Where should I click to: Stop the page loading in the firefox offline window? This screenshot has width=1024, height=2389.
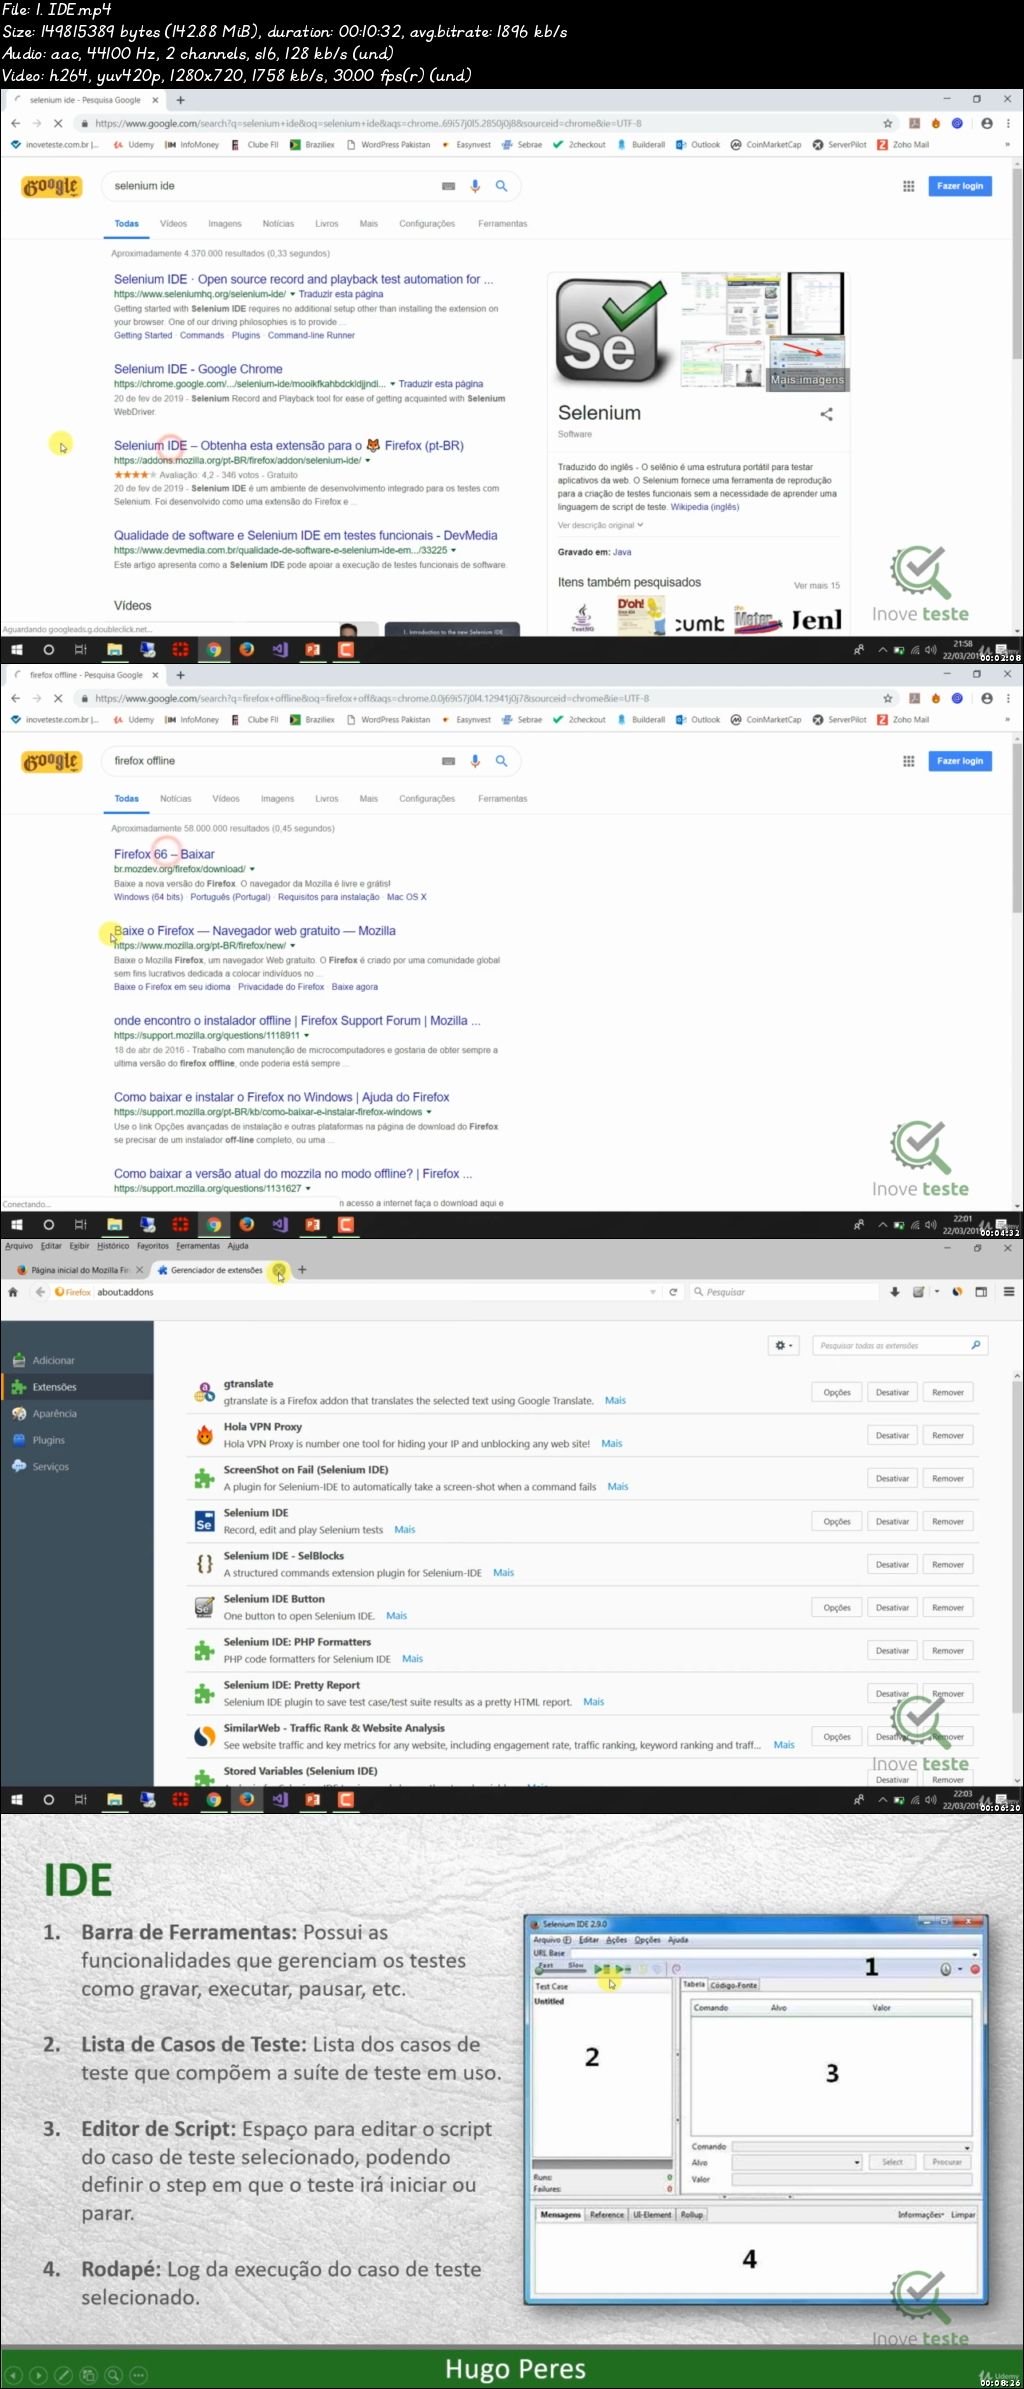click(x=58, y=698)
